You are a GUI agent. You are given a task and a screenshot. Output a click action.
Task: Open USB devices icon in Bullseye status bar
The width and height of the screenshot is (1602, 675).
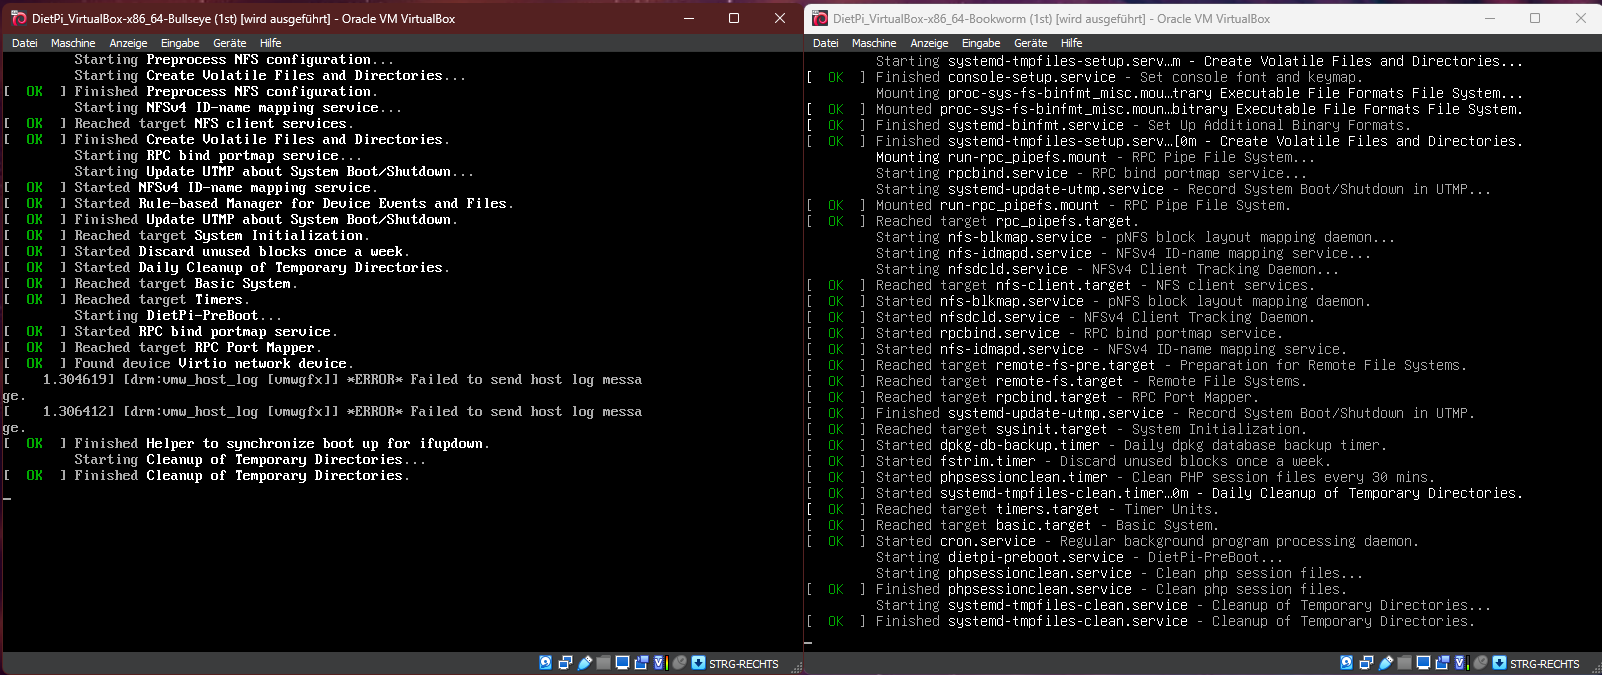click(585, 662)
